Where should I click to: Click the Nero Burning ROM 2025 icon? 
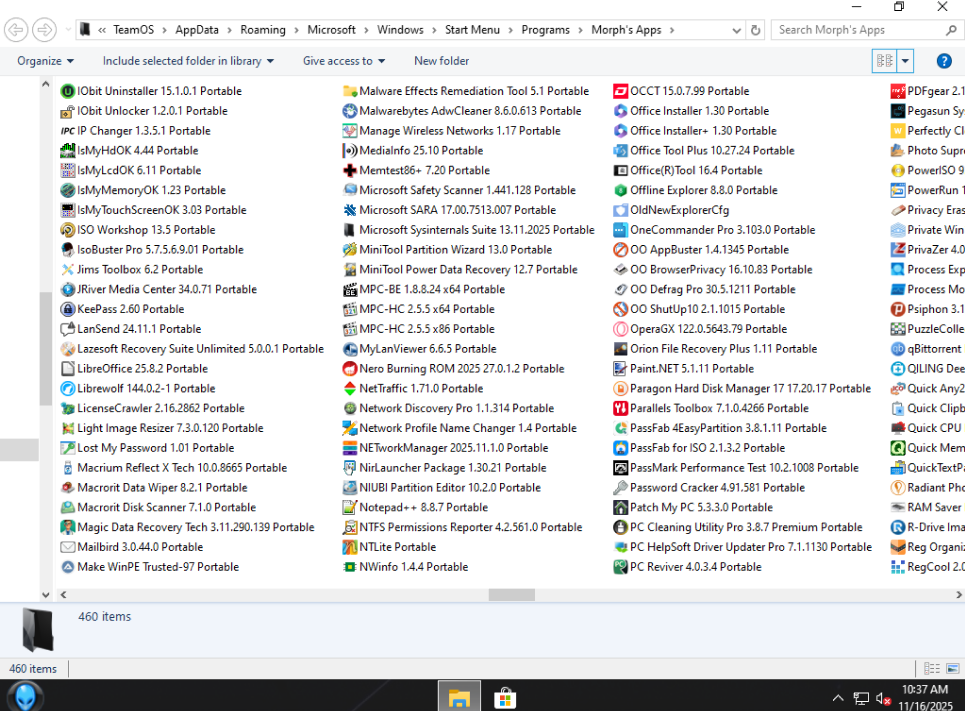(350, 369)
